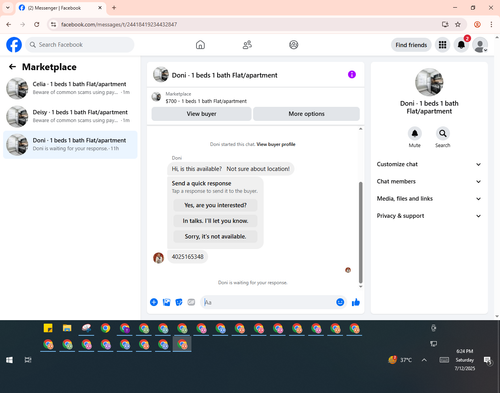Click Find friends button
Image resolution: width=500 pixels, height=393 pixels.
(x=411, y=45)
